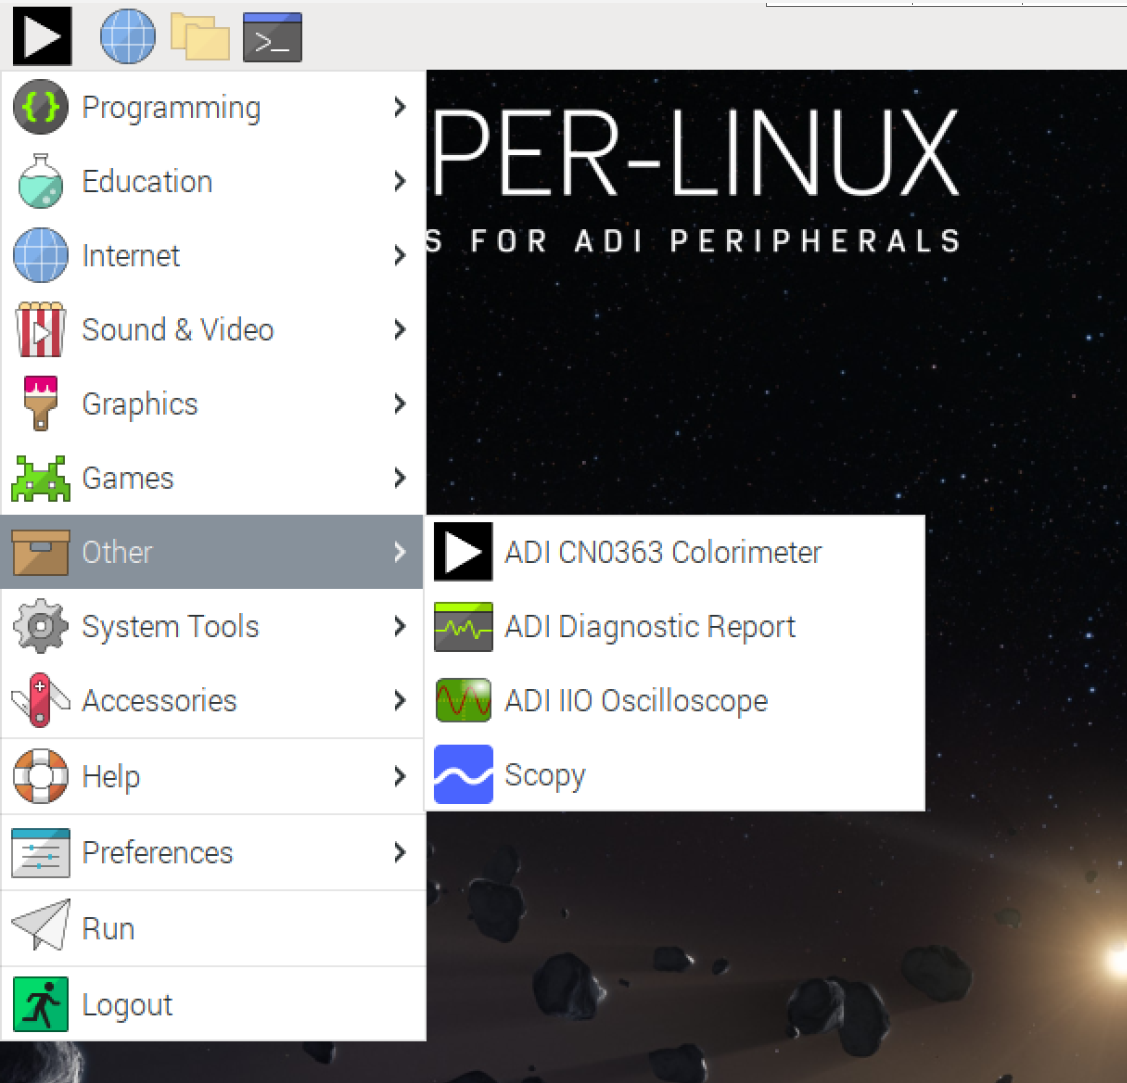Choose Run from the main menu
This screenshot has width=1127, height=1083.
point(213,928)
